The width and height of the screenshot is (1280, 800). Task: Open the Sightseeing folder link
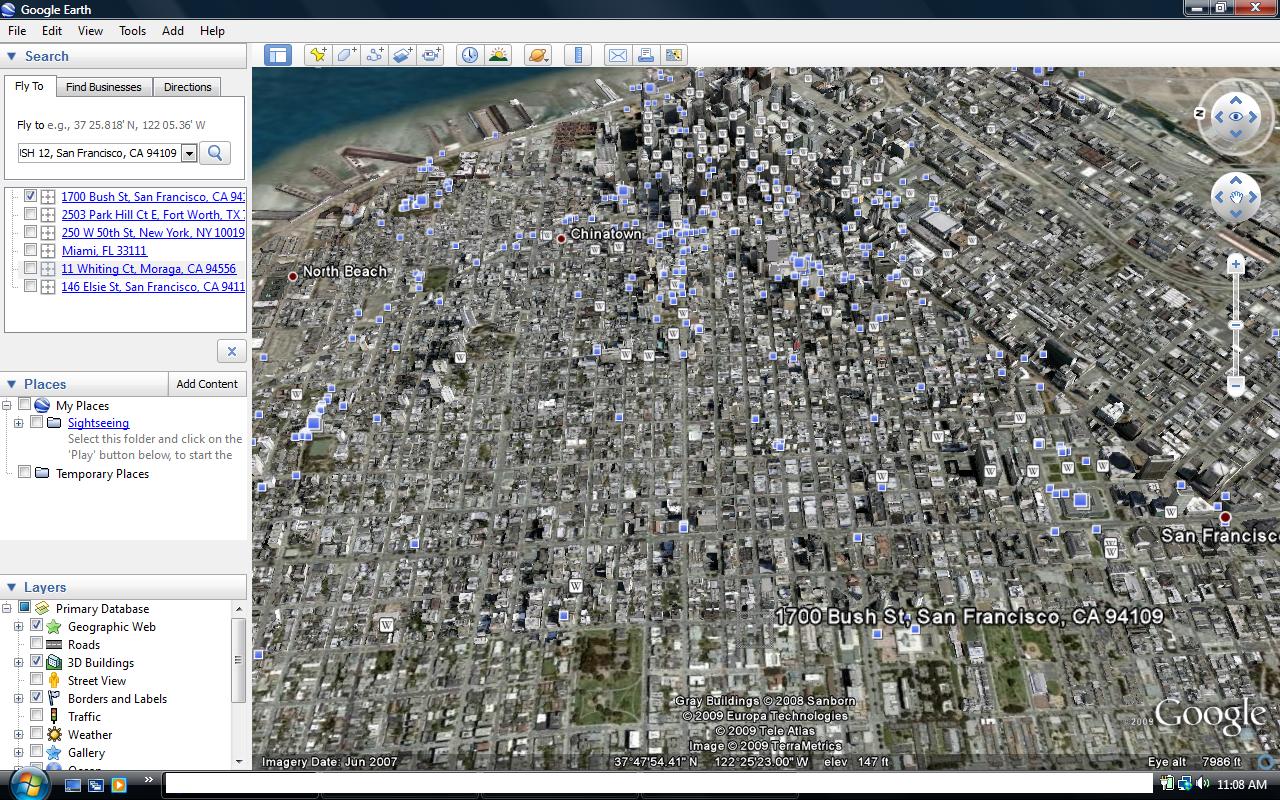(98, 423)
